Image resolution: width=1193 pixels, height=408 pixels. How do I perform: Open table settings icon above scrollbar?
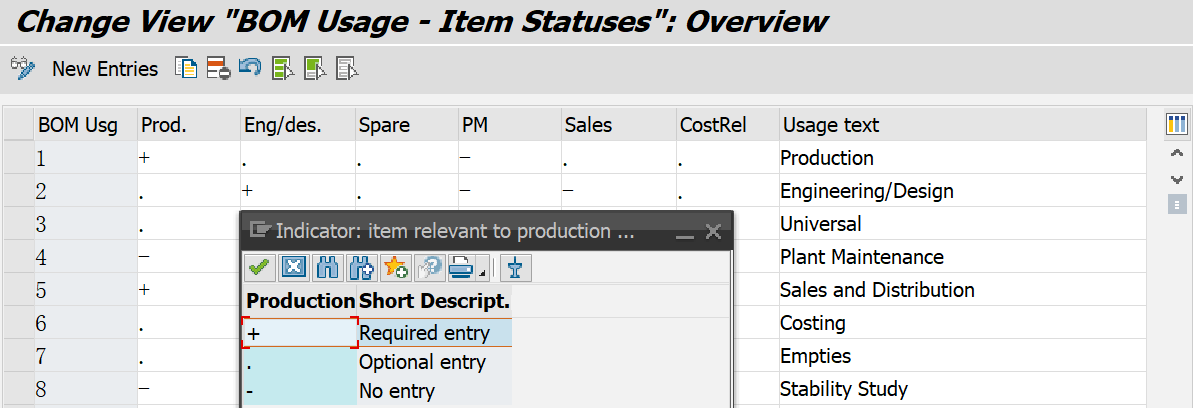point(1176,124)
